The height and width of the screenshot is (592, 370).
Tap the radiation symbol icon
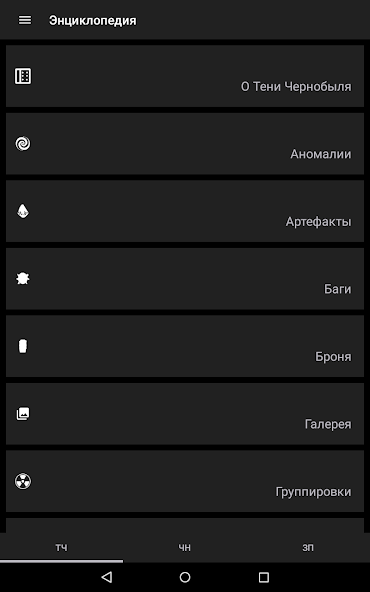(x=23, y=481)
